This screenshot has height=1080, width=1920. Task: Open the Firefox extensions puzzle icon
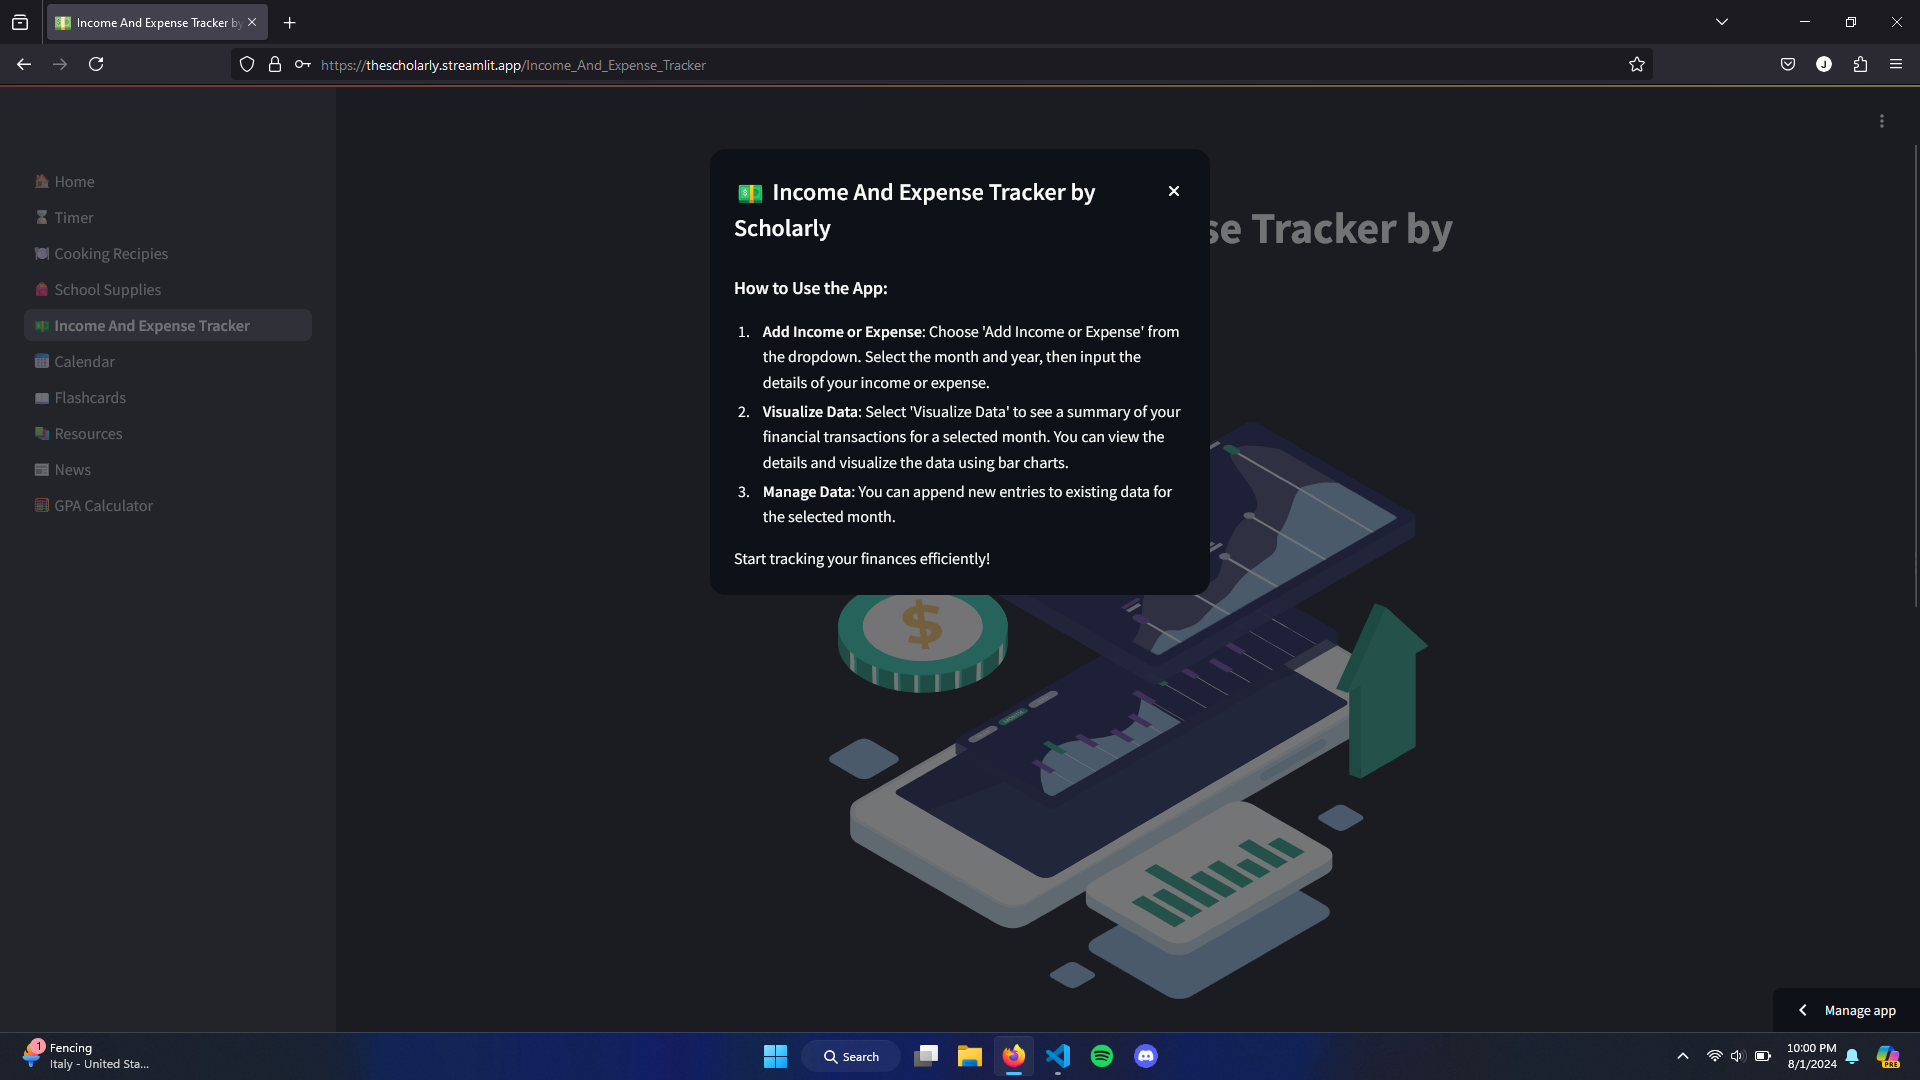click(1860, 65)
